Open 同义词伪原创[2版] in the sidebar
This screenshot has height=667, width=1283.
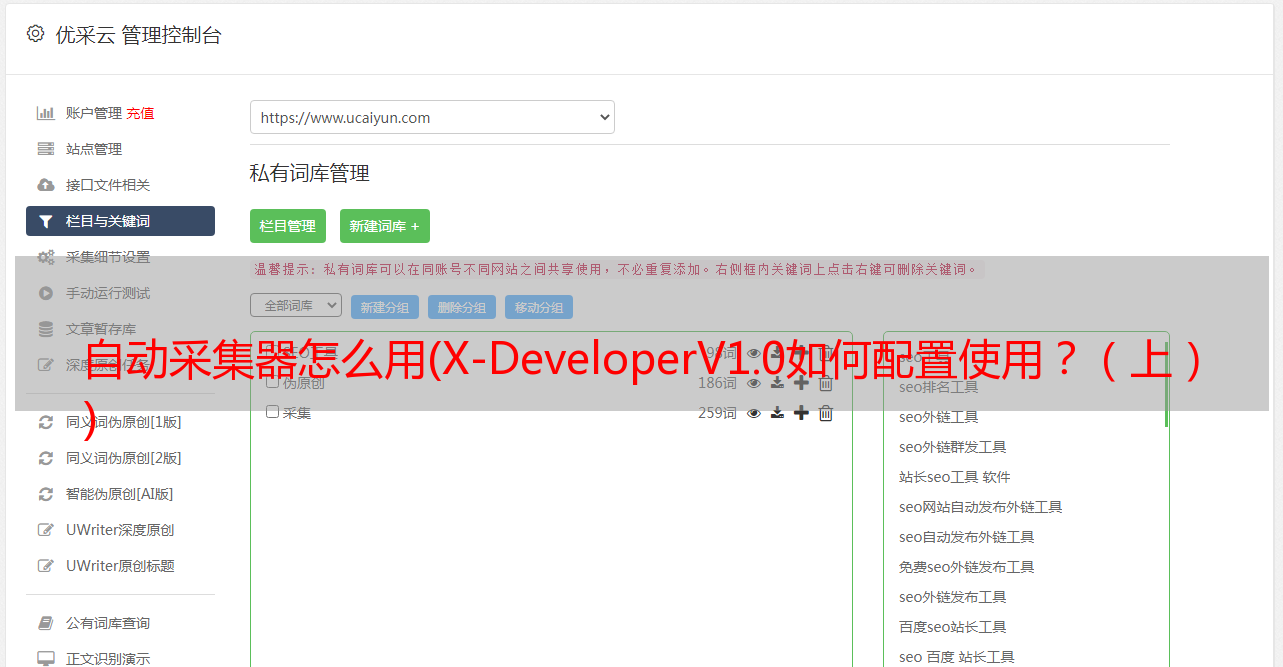pyautogui.click(x=123, y=458)
